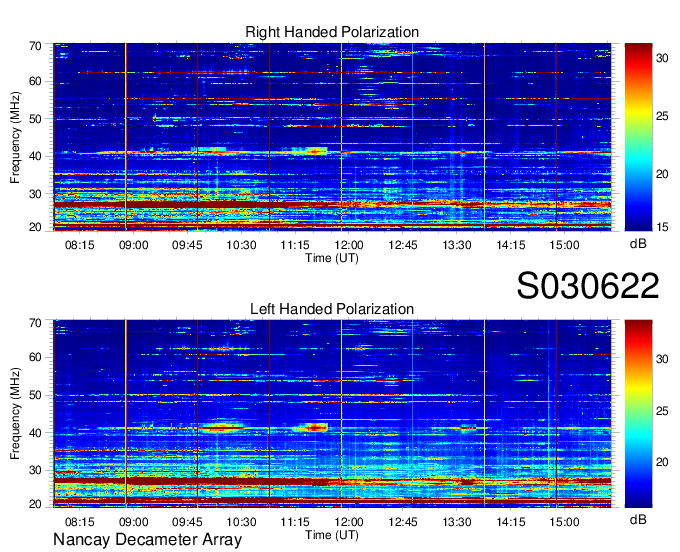Image resolution: width=680 pixels, height=552 pixels.
Task: Click 10:30 tick under Right Handed plot
Action: point(241,245)
